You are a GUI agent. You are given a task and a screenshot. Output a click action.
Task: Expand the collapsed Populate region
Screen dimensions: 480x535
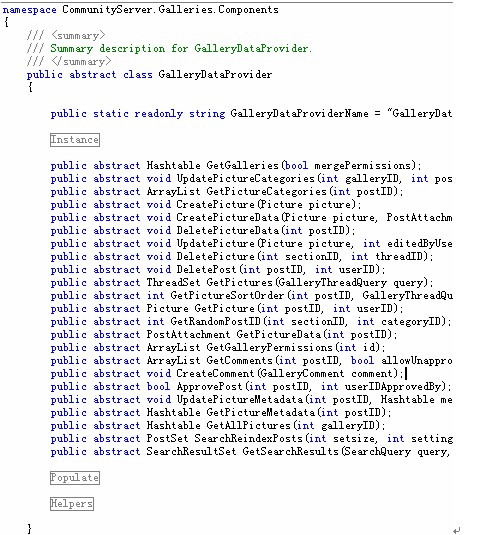pos(75,478)
